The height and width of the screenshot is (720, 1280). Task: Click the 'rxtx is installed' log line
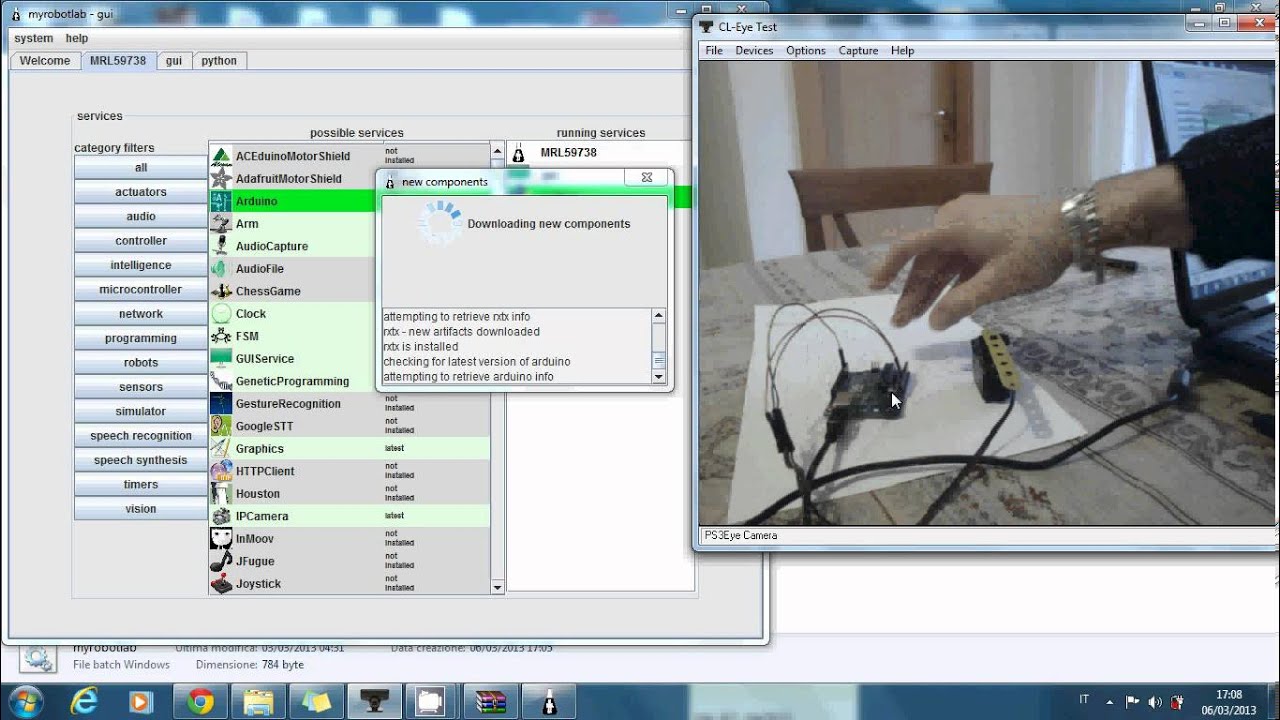[x=421, y=347]
